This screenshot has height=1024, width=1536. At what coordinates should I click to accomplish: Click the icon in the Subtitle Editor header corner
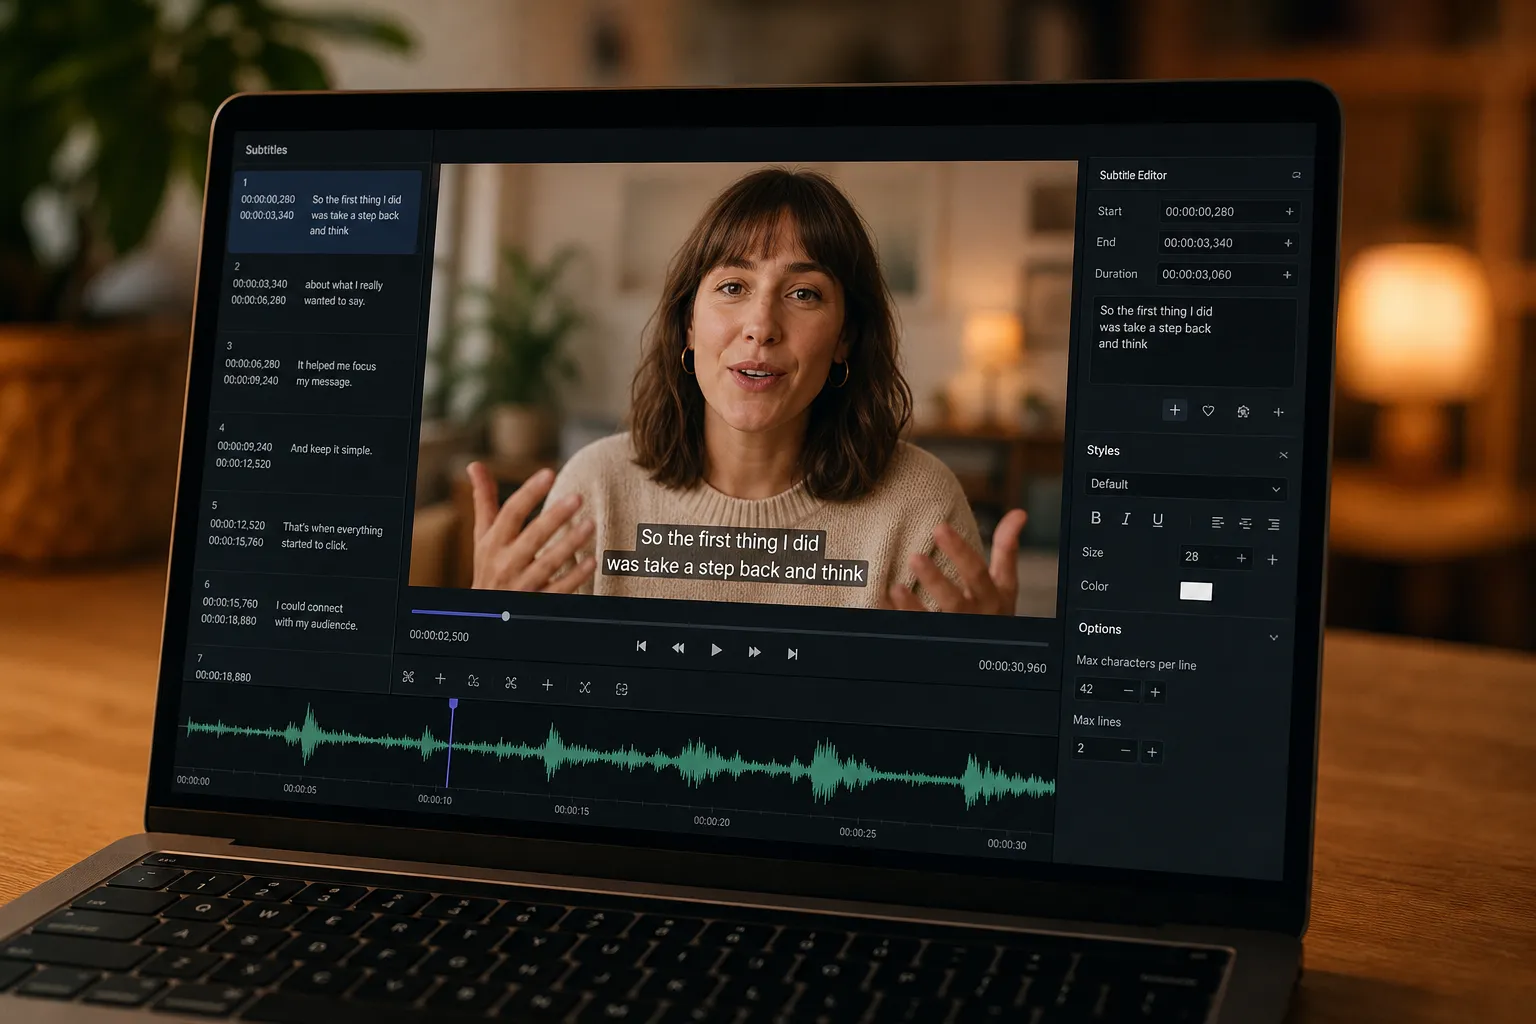pos(1296,175)
